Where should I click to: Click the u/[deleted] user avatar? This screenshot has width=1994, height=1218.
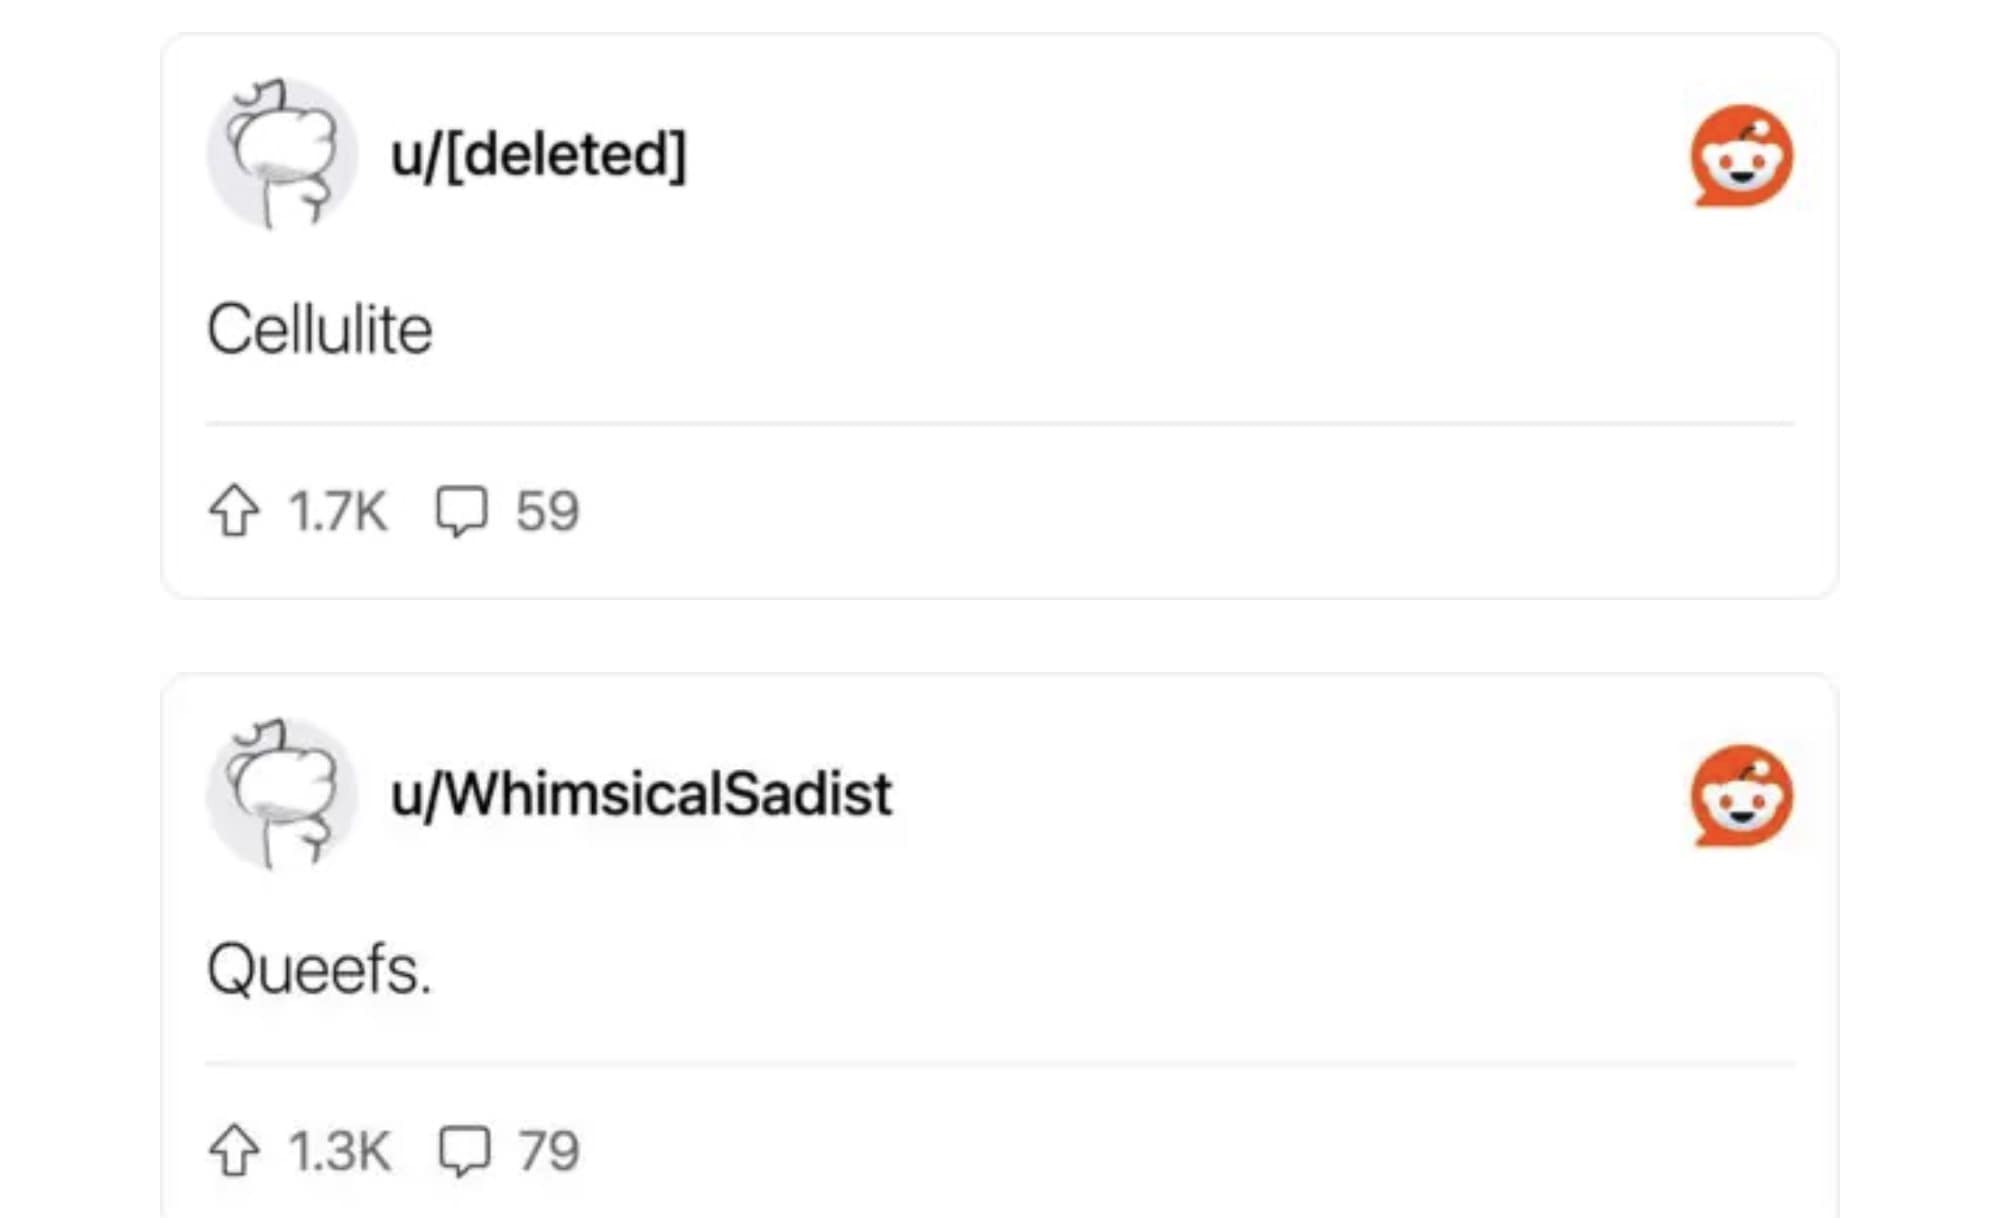[281, 155]
